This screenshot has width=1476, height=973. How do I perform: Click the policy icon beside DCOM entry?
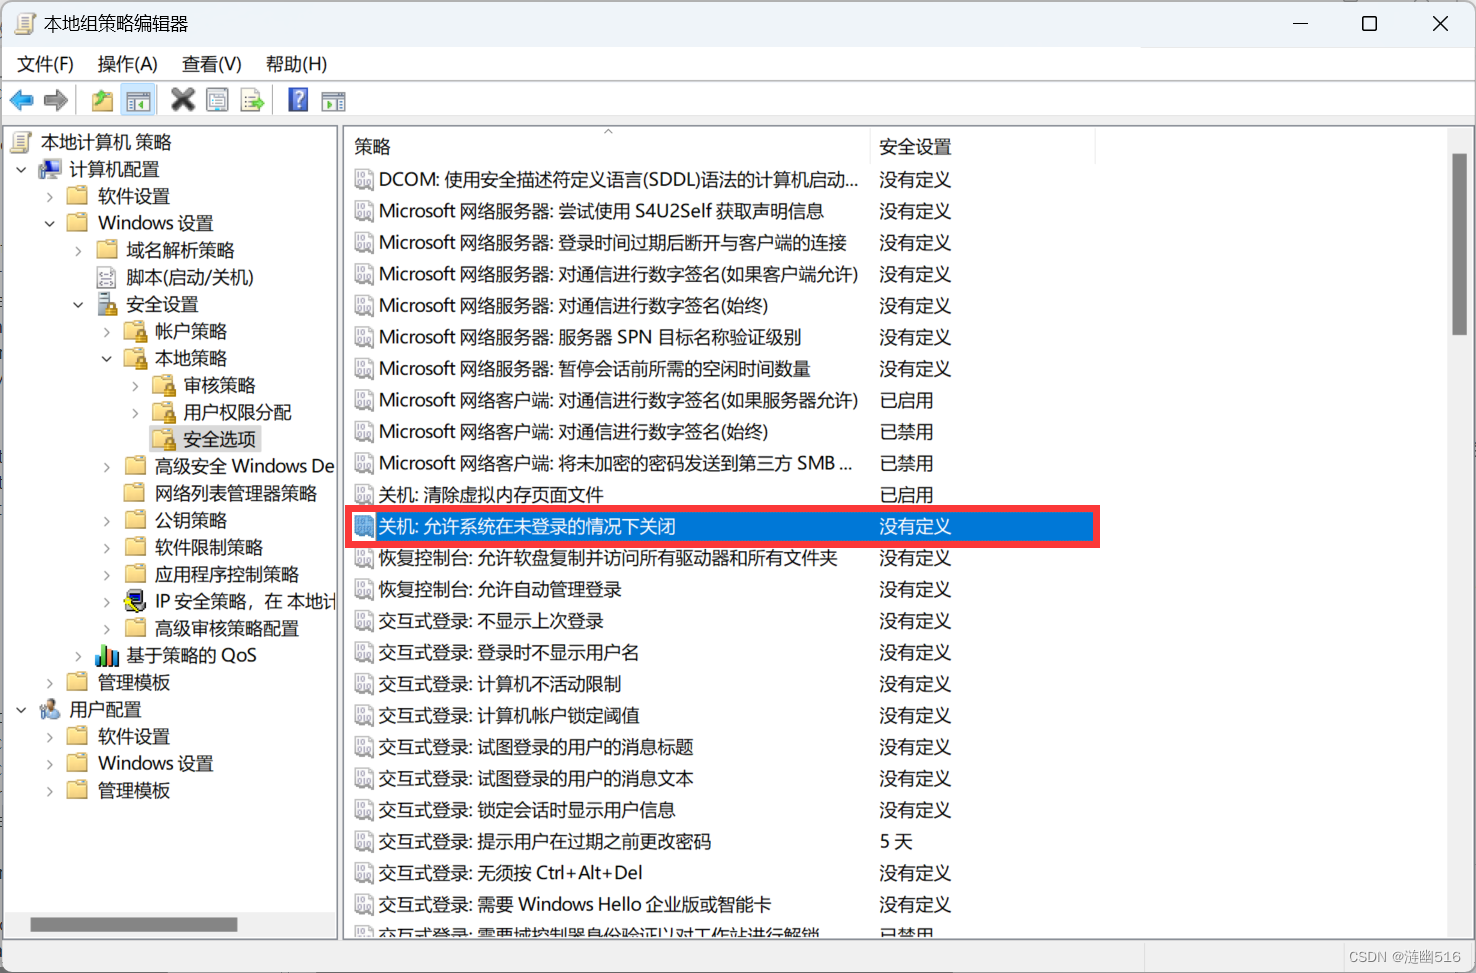click(x=364, y=180)
